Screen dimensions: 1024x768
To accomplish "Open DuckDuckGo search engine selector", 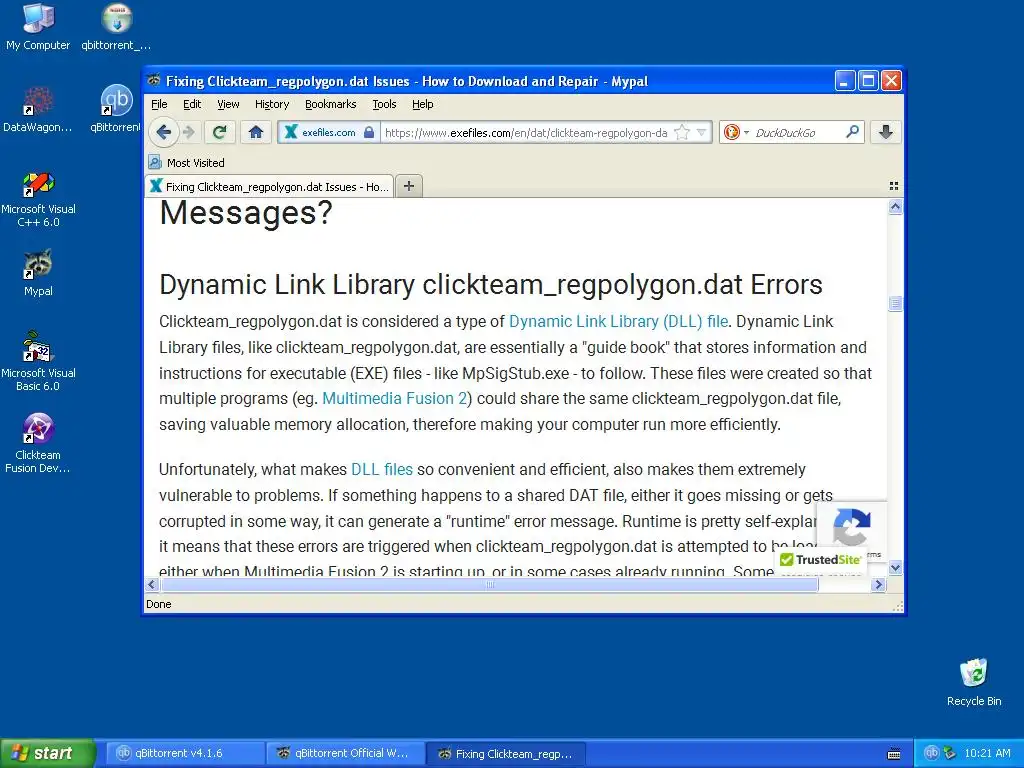I will [736, 133].
